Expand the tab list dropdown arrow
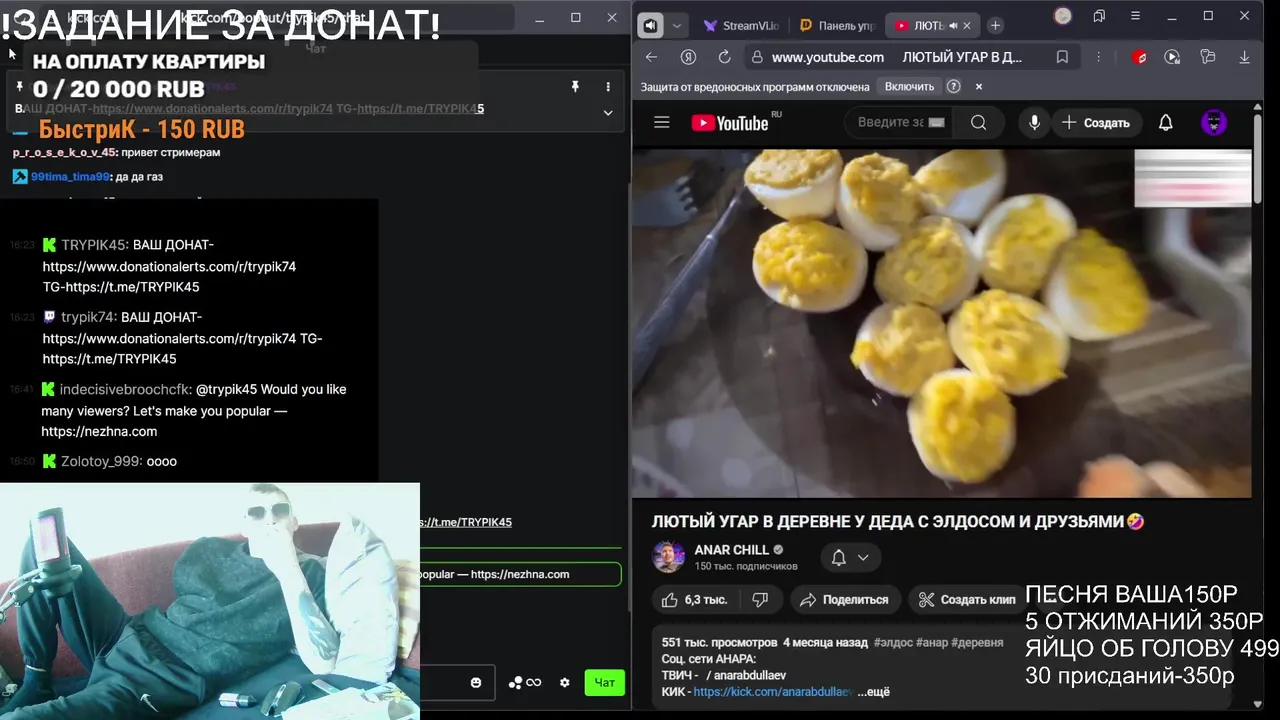The width and height of the screenshot is (1280, 720). [677, 26]
